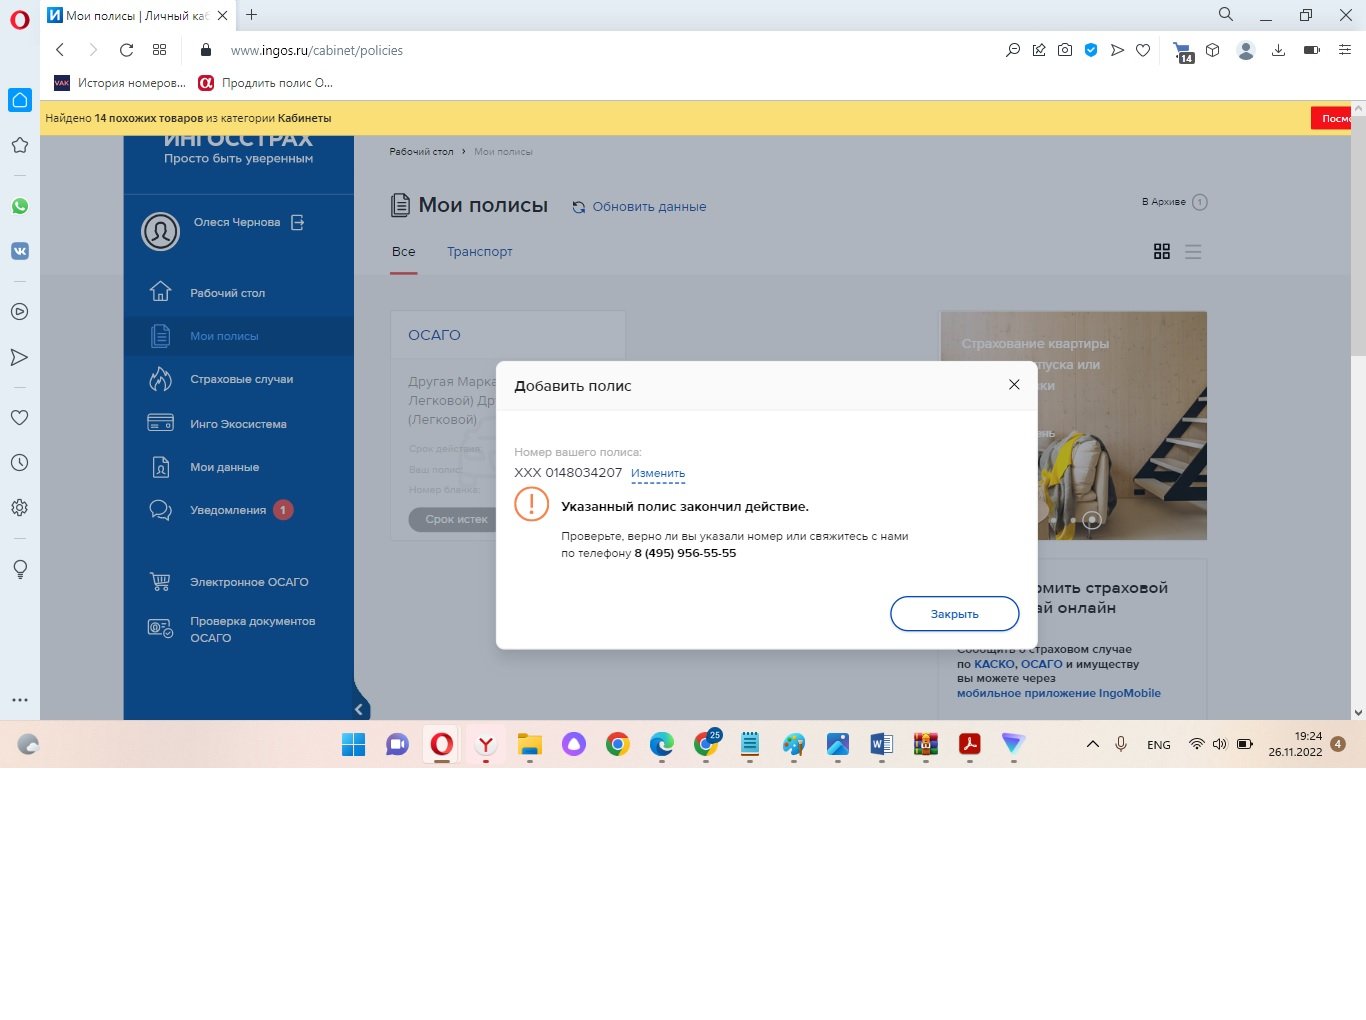Open the sidebar three dots menu
This screenshot has height=1020, width=1366.
click(19, 700)
